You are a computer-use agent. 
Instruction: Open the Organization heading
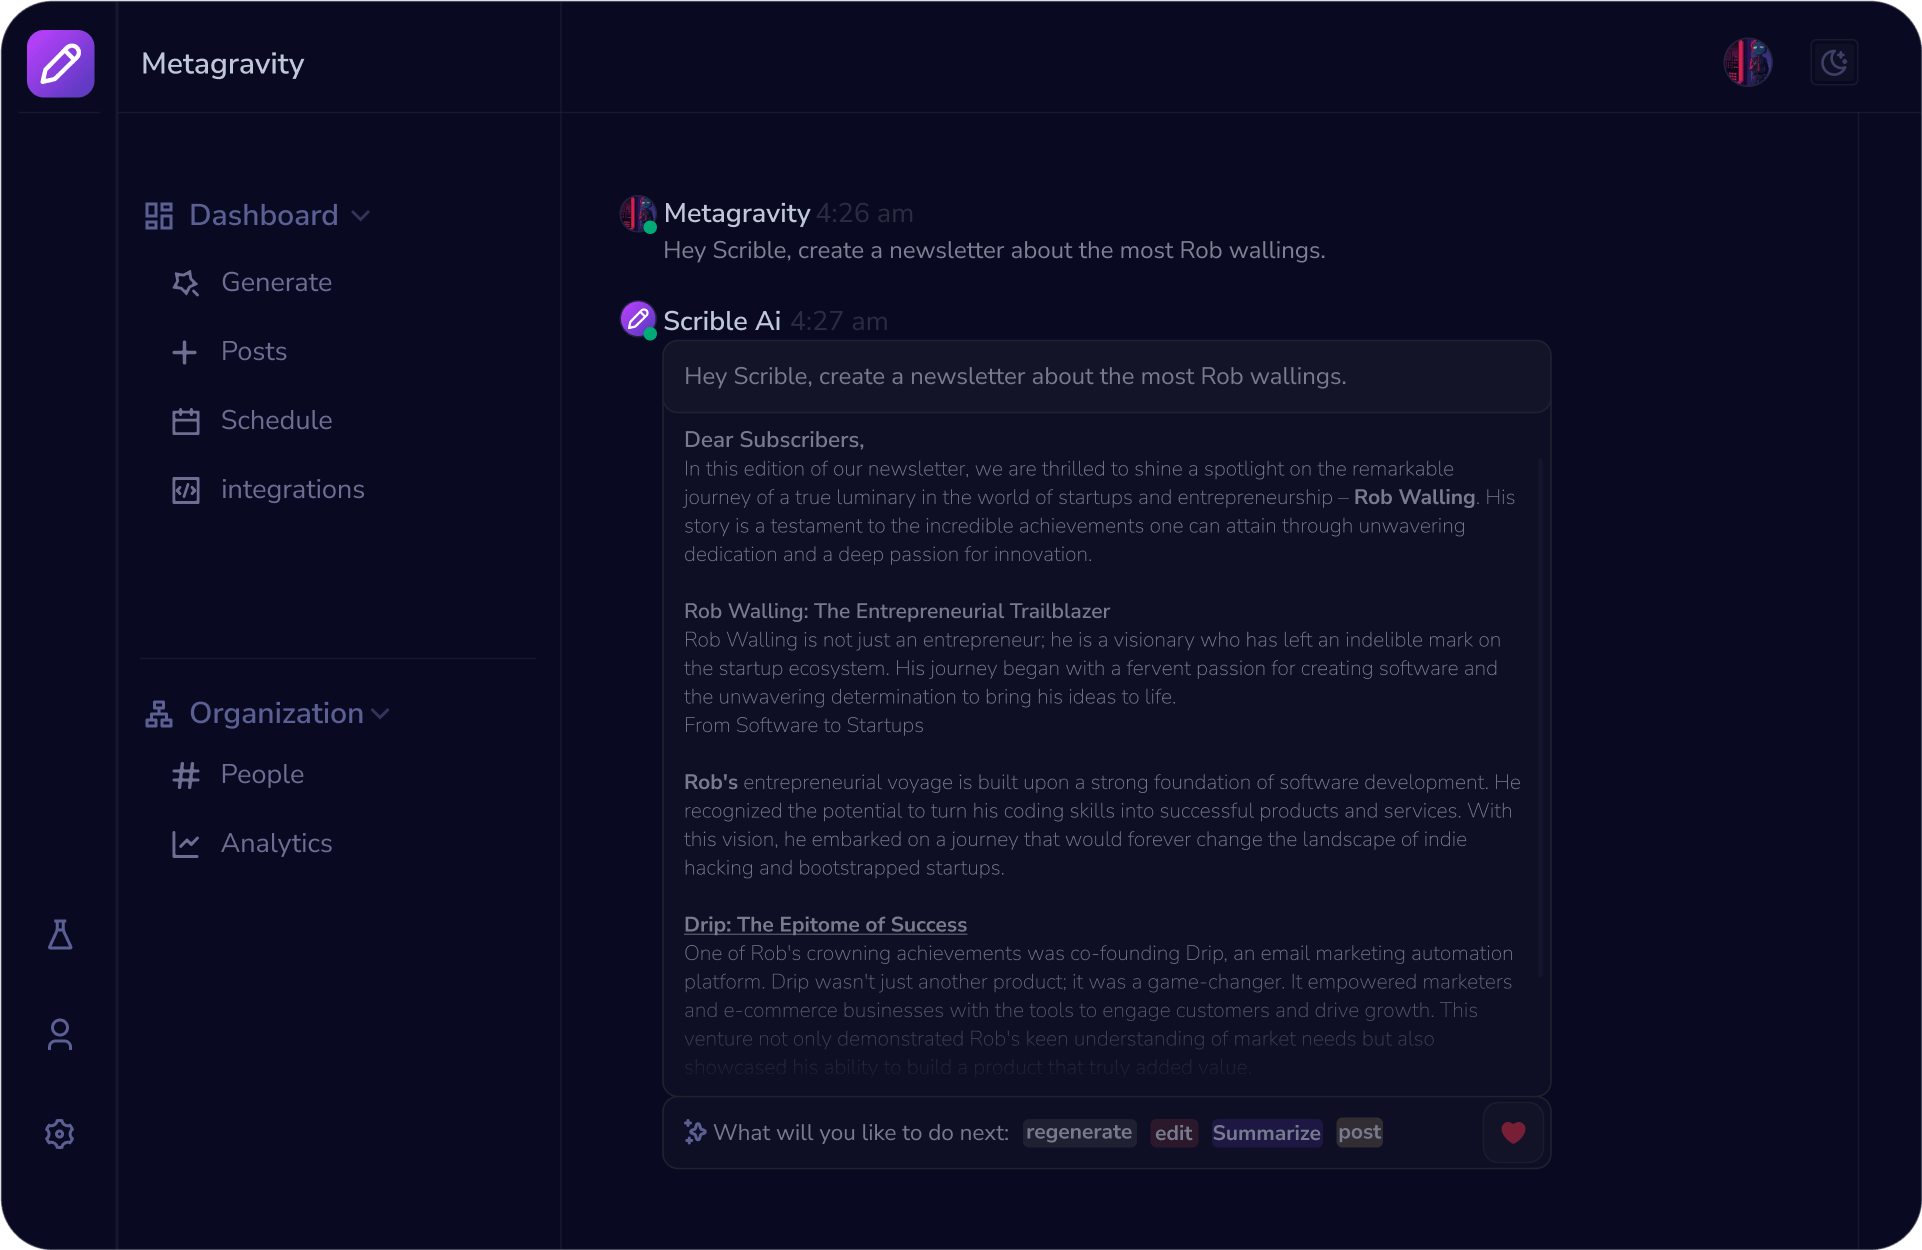(277, 713)
